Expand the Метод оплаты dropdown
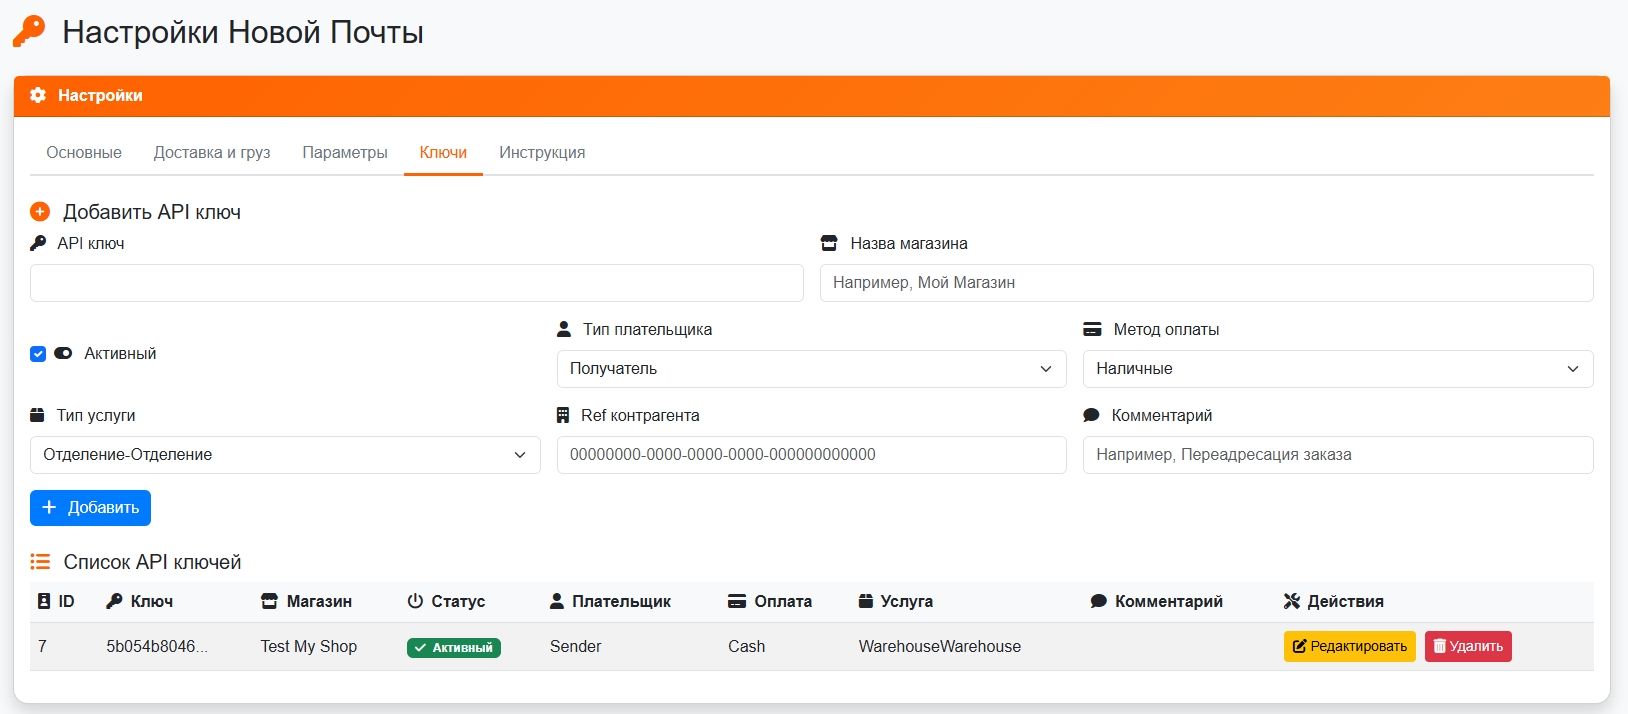 pyautogui.click(x=1337, y=369)
